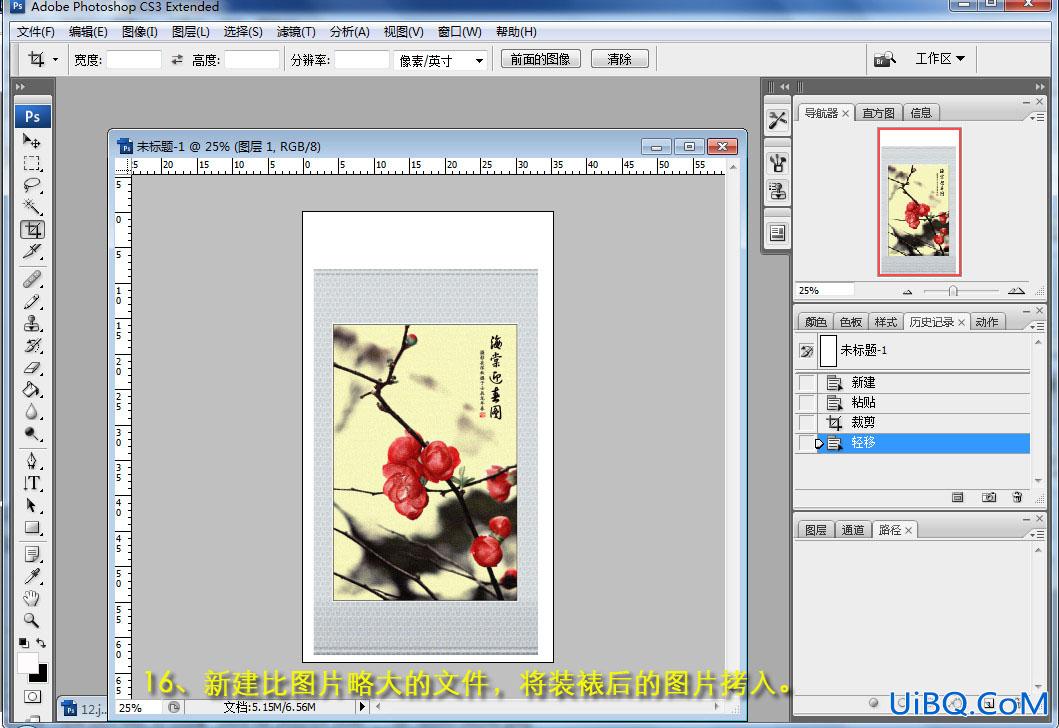Viewport: 1059px width, 728px height.
Task: Select the Rectangular Marquee tool
Action: (x=32, y=163)
